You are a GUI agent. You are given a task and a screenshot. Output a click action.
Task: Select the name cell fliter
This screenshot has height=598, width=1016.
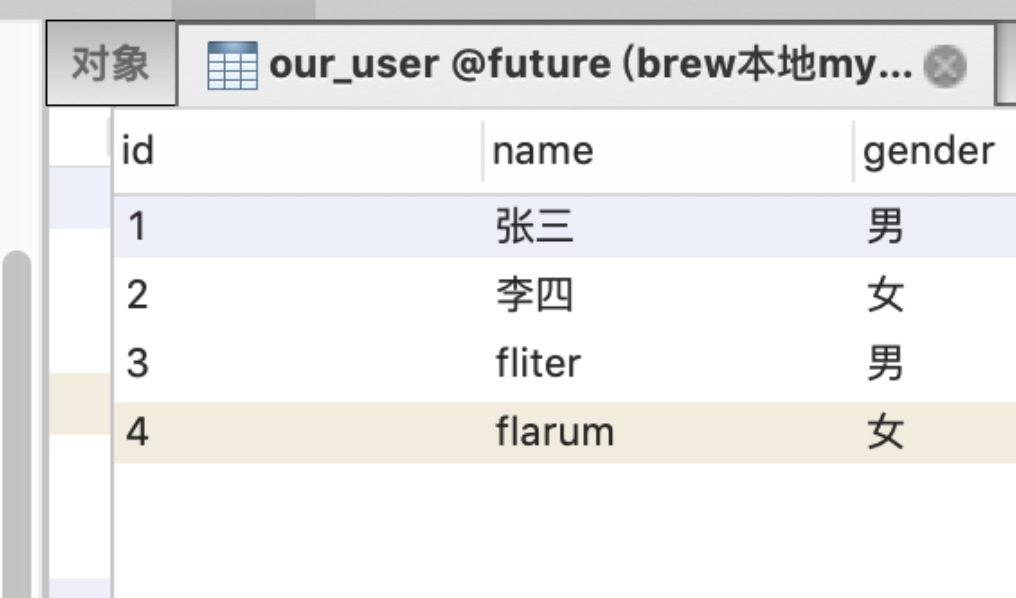[x=538, y=363]
